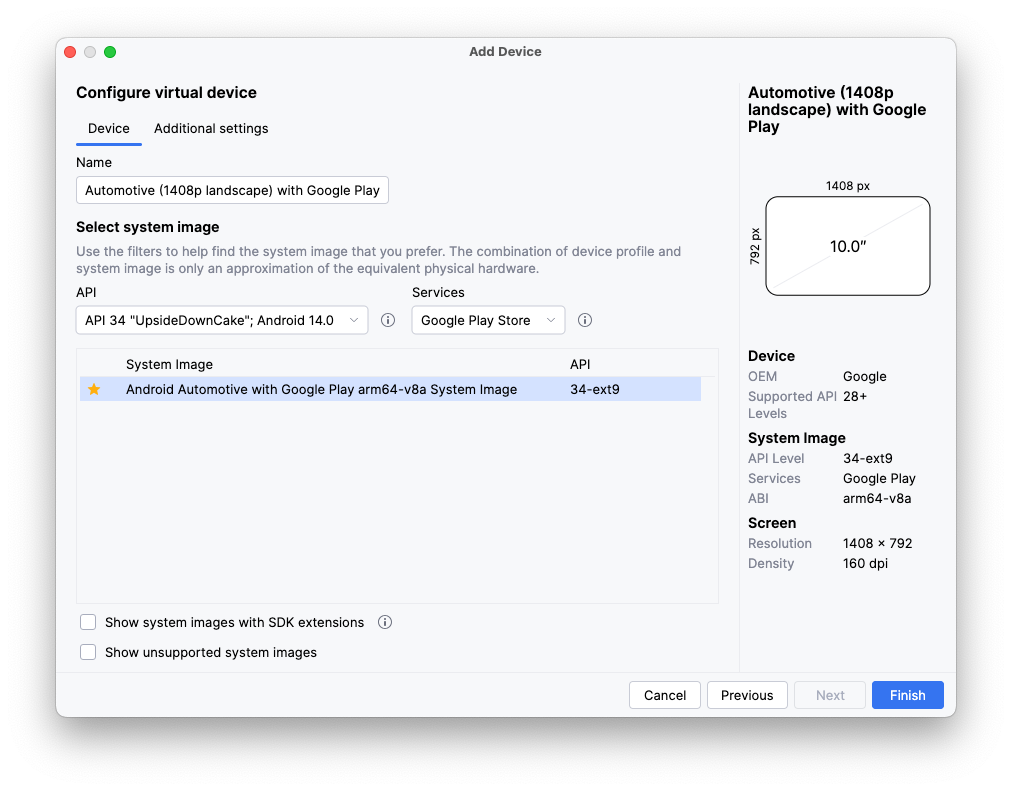Expand the Services Google Play Store dropdown
The width and height of the screenshot is (1012, 791).
click(488, 320)
